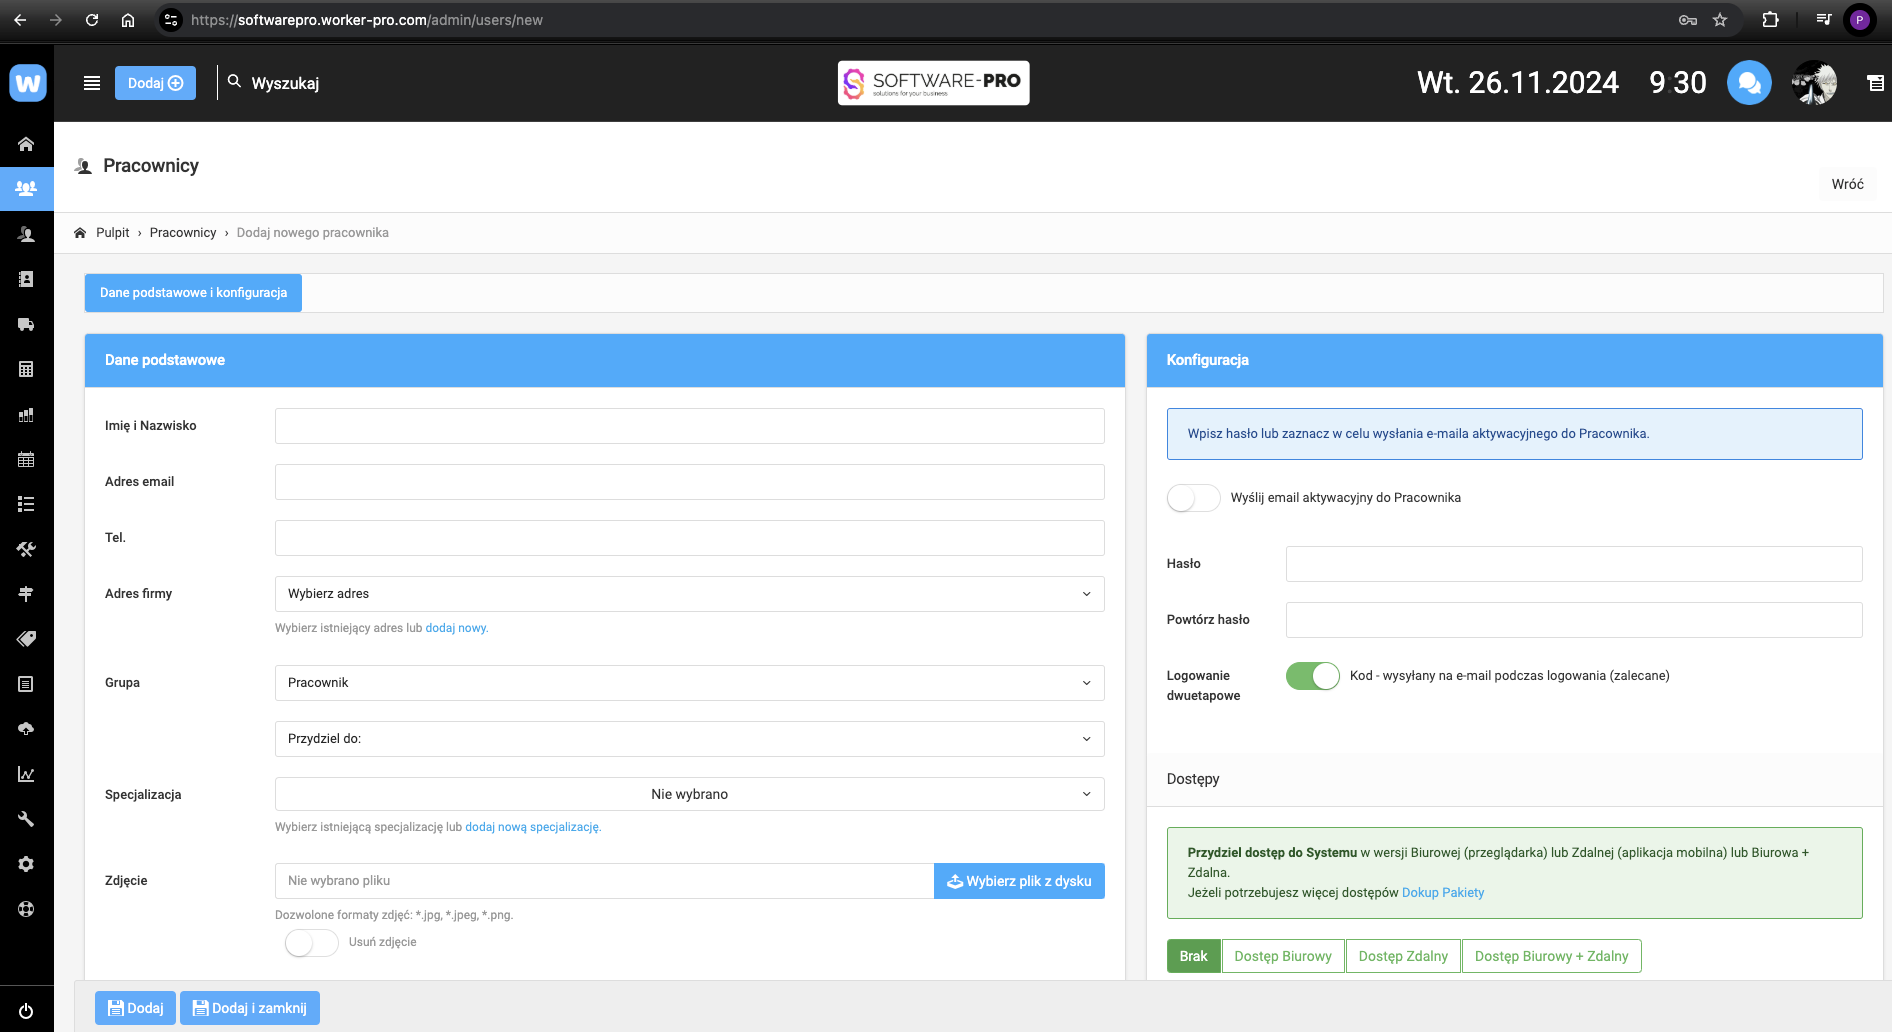Open the settings gear icon in the sidebar

coord(26,864)
